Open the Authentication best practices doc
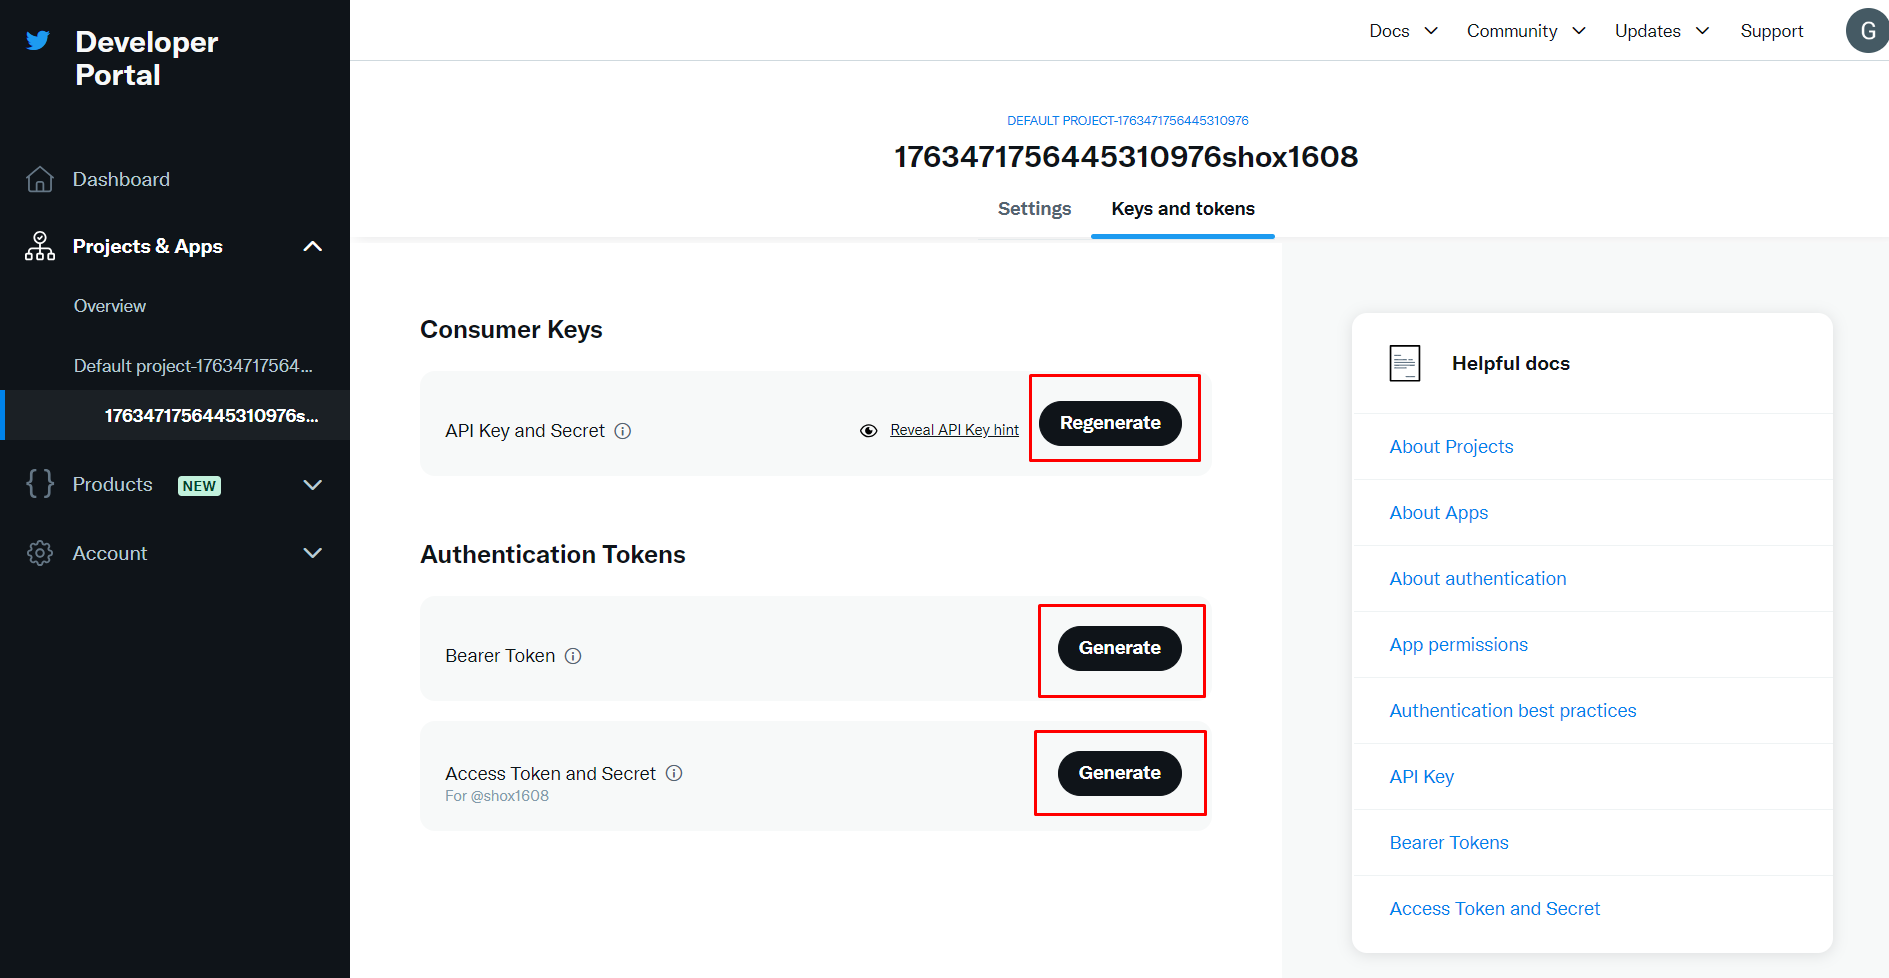1889x978 pixels. pos(1512,711)
